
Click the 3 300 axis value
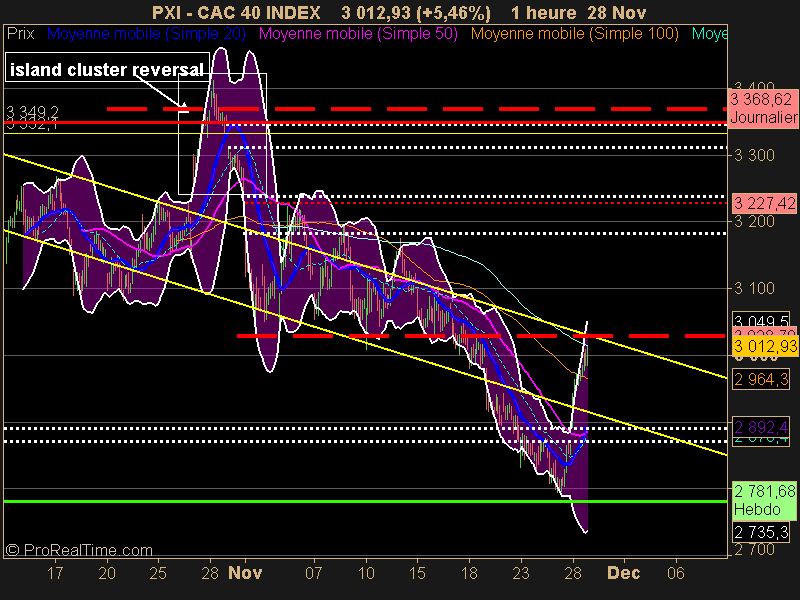pos(754,155)
